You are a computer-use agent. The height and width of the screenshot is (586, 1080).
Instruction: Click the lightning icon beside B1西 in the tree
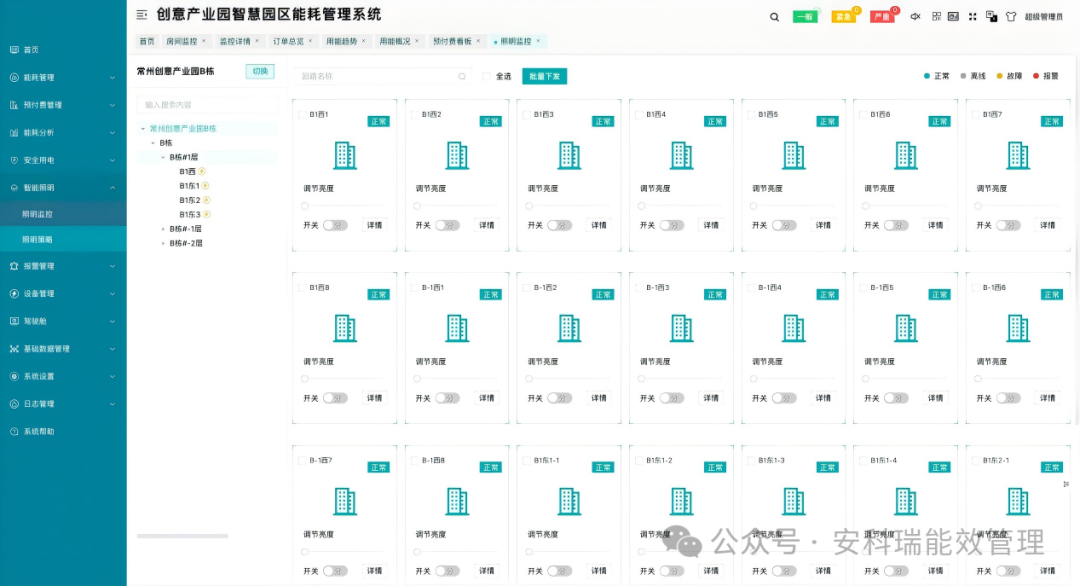point(202,171)
